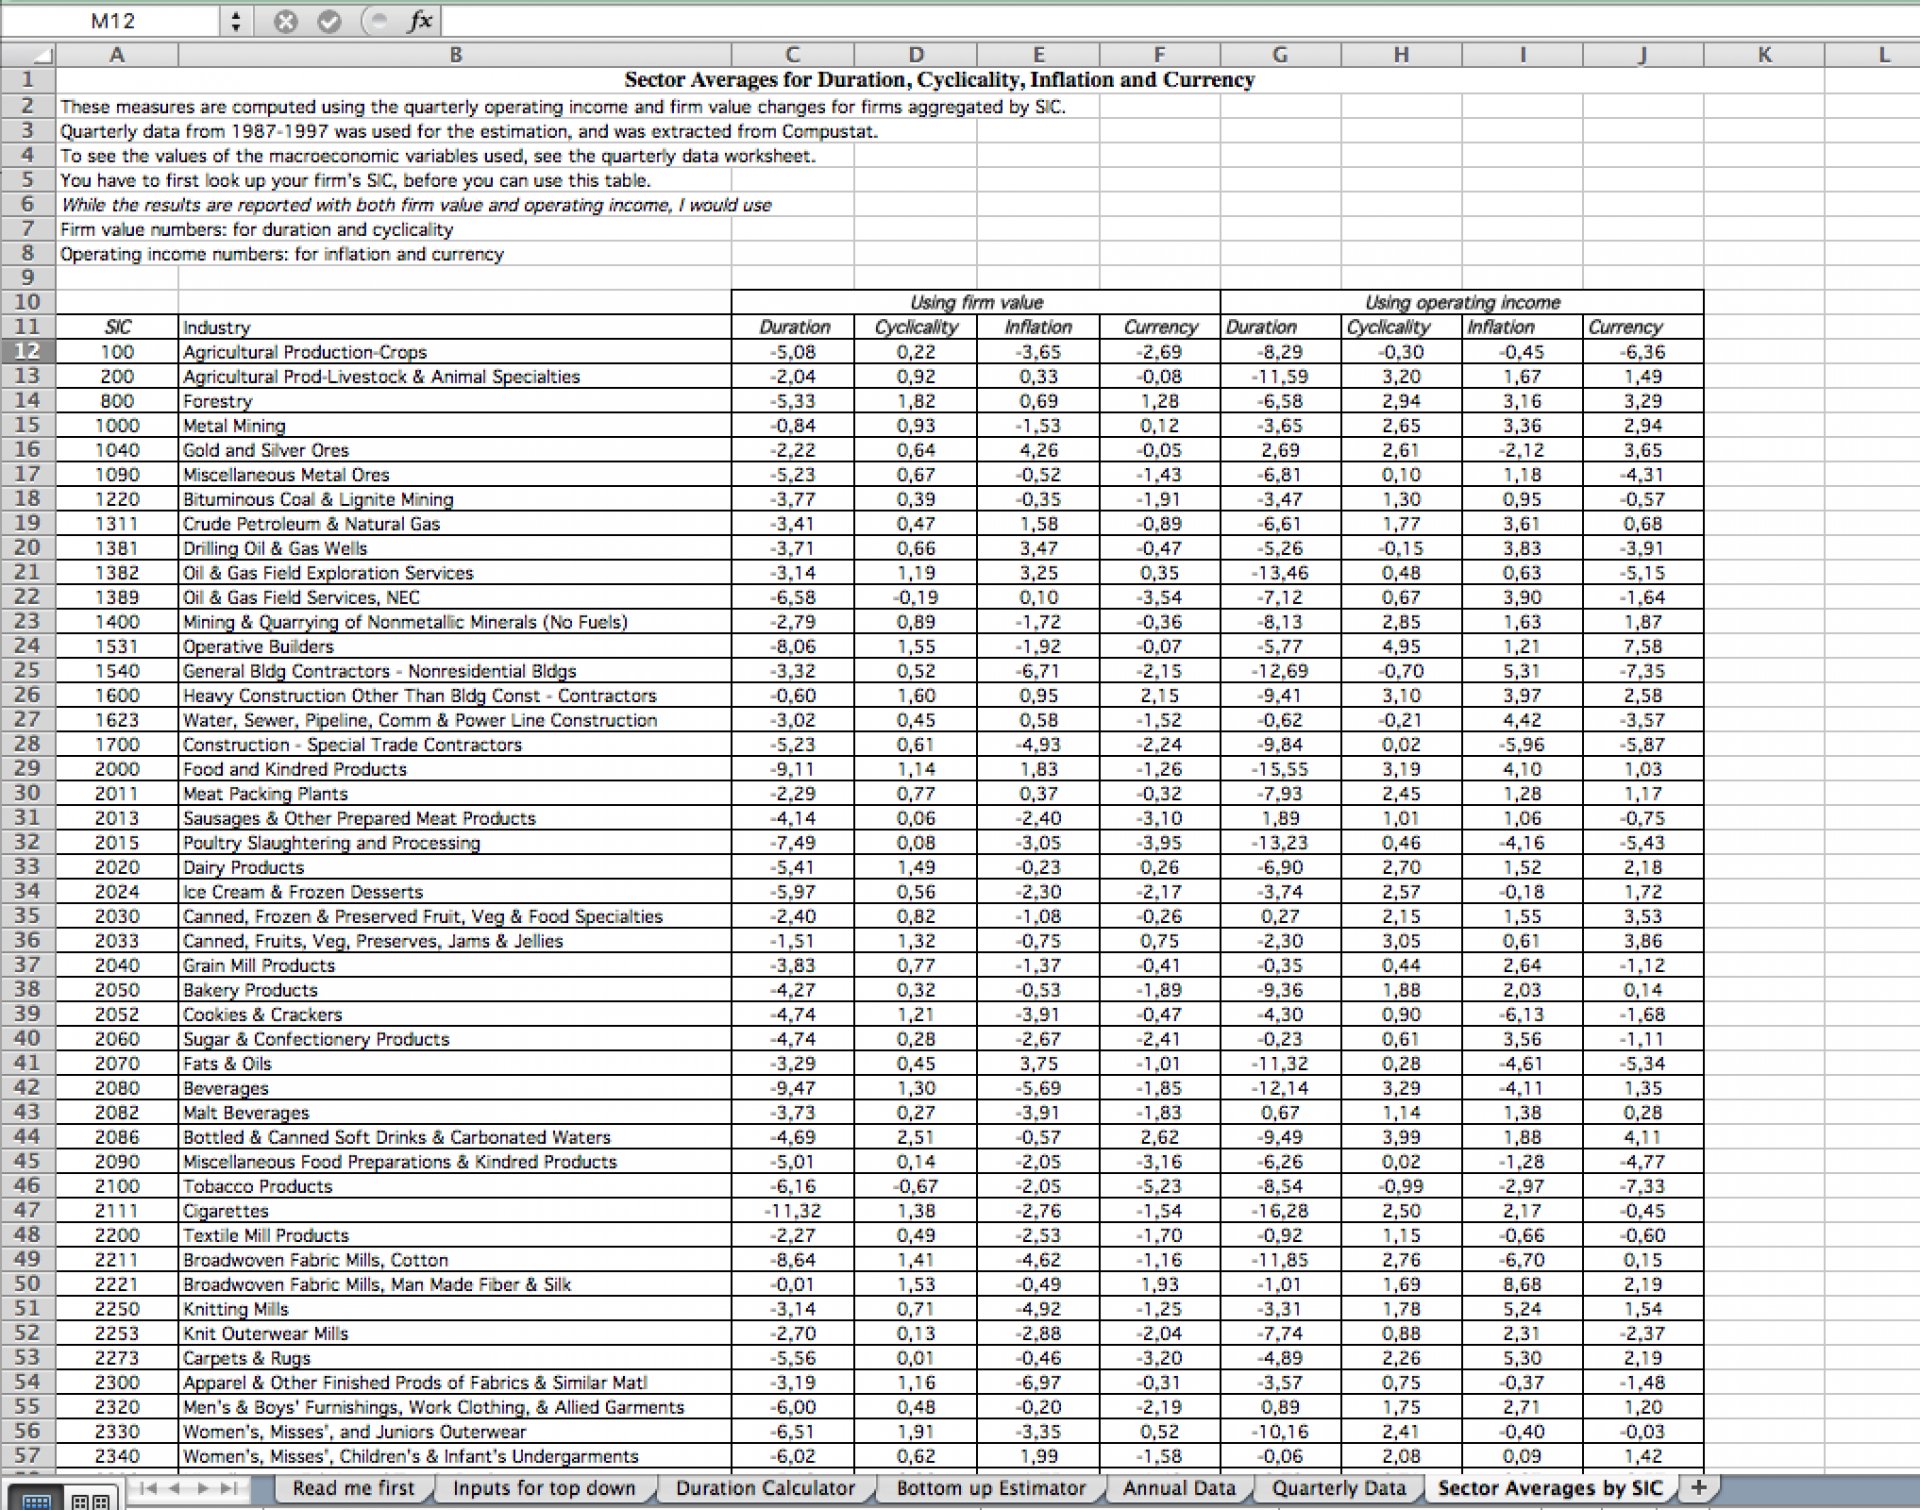
Task: Select column A header
Action: coord(117,55)
